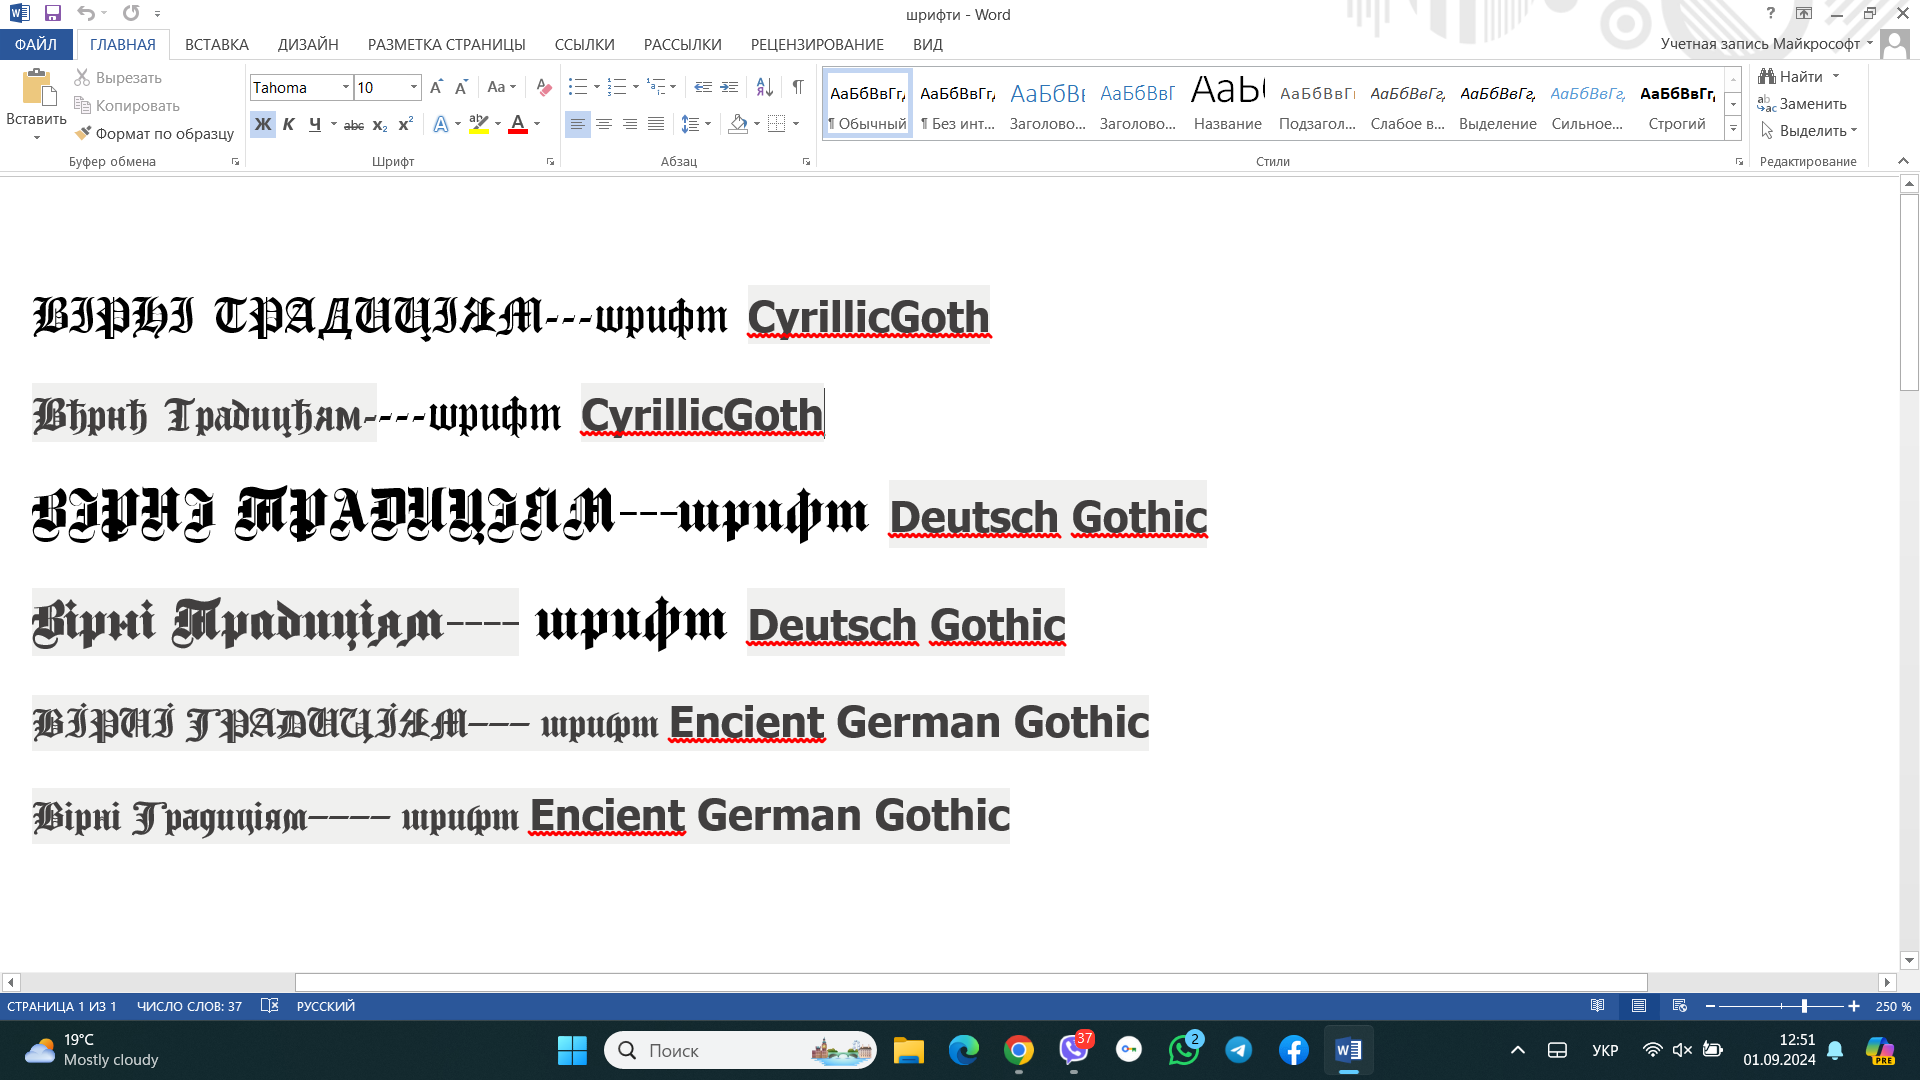Open the font size dropdown
Image resolution: width=1920 pixels, height=1080 pixels.
413,87
